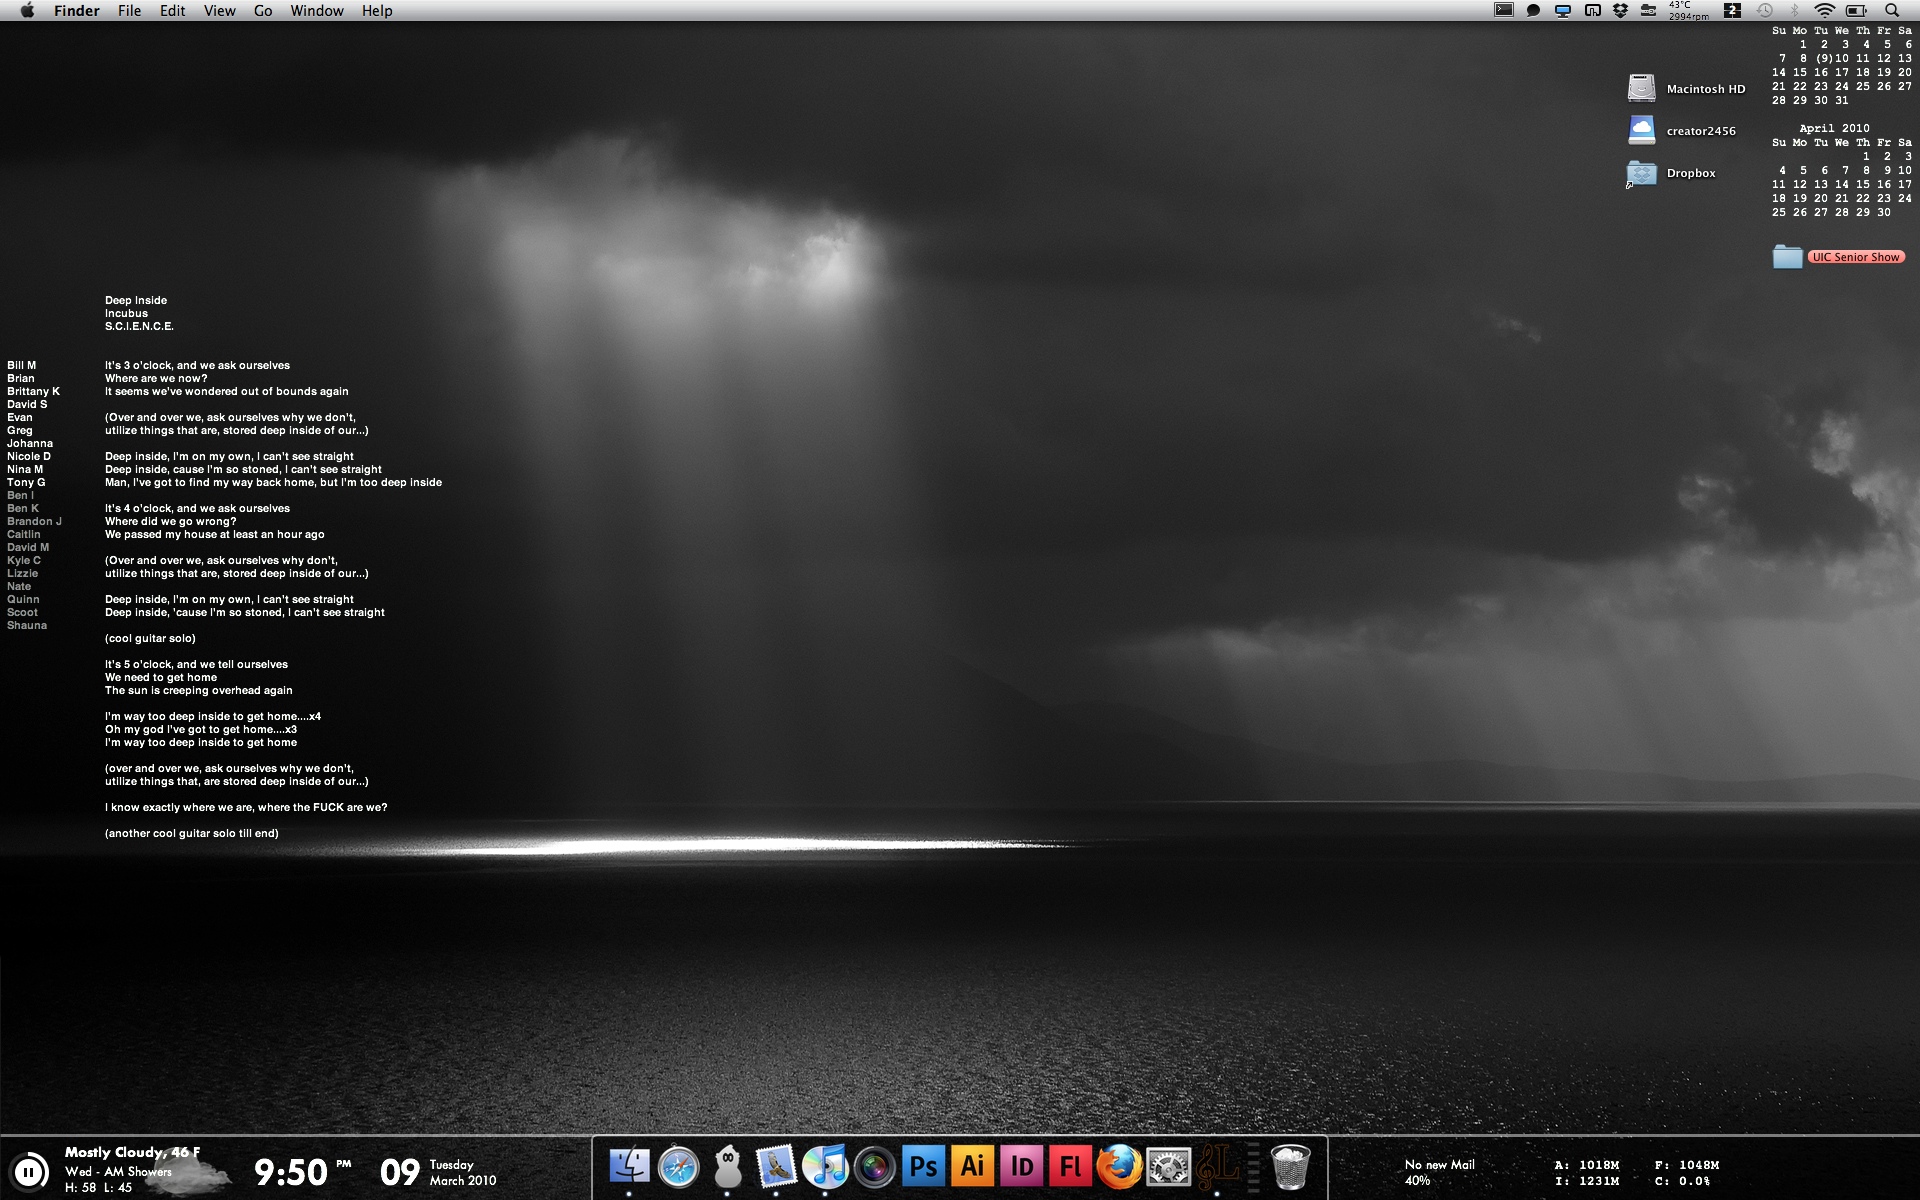Open the Mail app in Dock
Viewport: 1920px width, 1200px height.
point(776,1166)
